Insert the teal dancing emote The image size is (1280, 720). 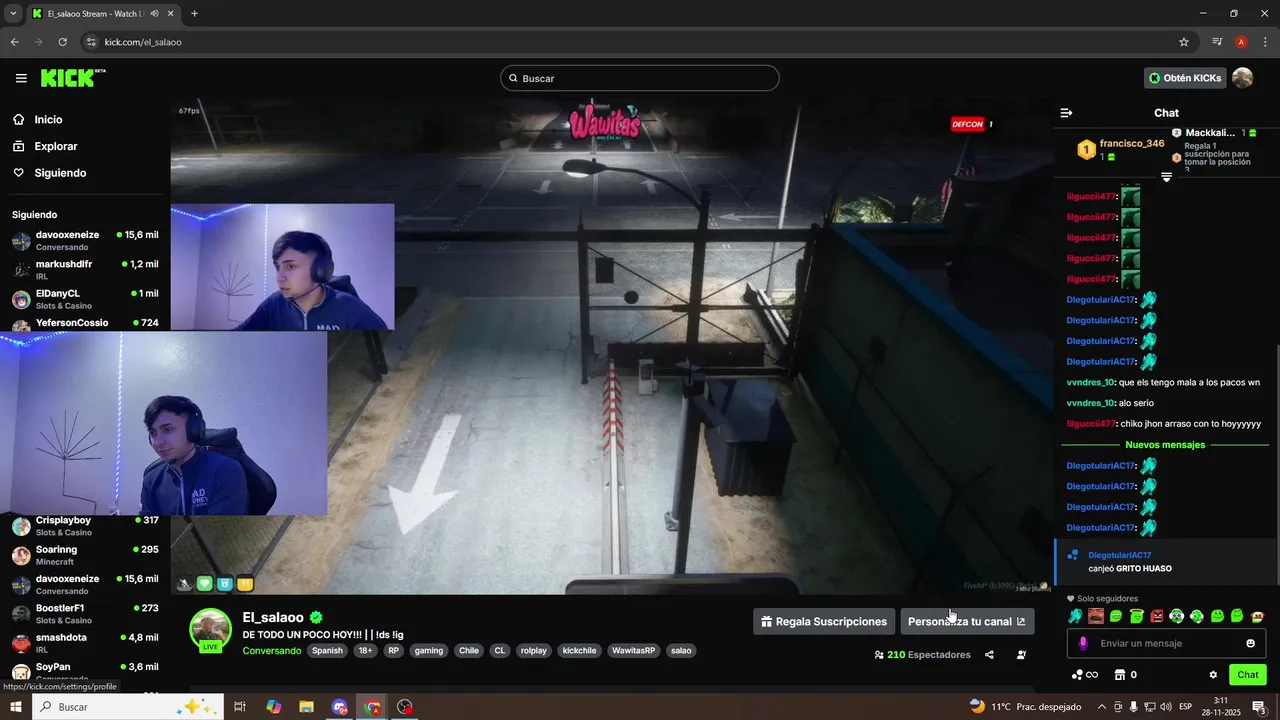tap(1075, 616)
